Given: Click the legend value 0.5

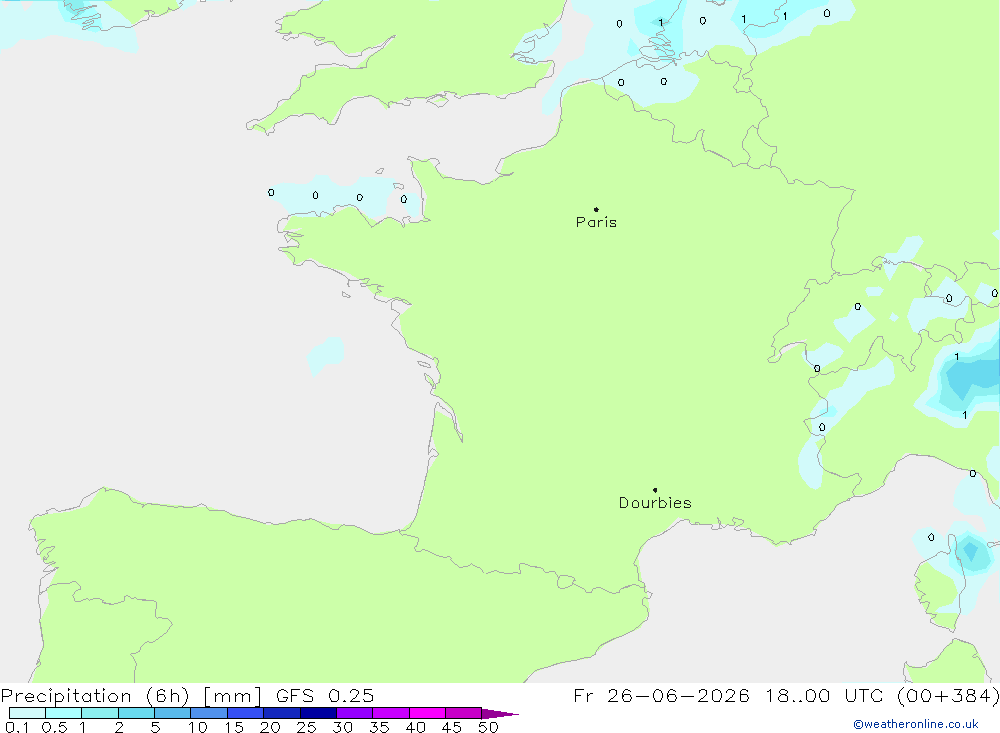Looking at the screenshot, I should tap(54, 727).
